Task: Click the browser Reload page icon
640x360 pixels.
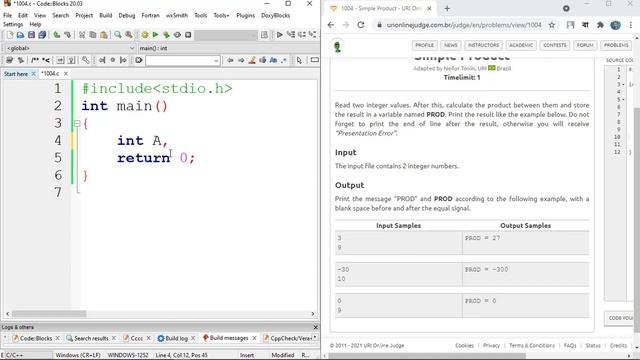Action: click(x=361, y=25)
